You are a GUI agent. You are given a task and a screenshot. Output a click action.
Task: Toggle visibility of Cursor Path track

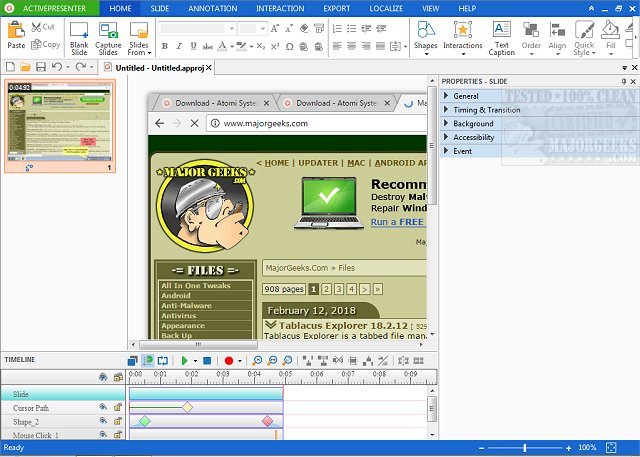click(x=103, y=408)
